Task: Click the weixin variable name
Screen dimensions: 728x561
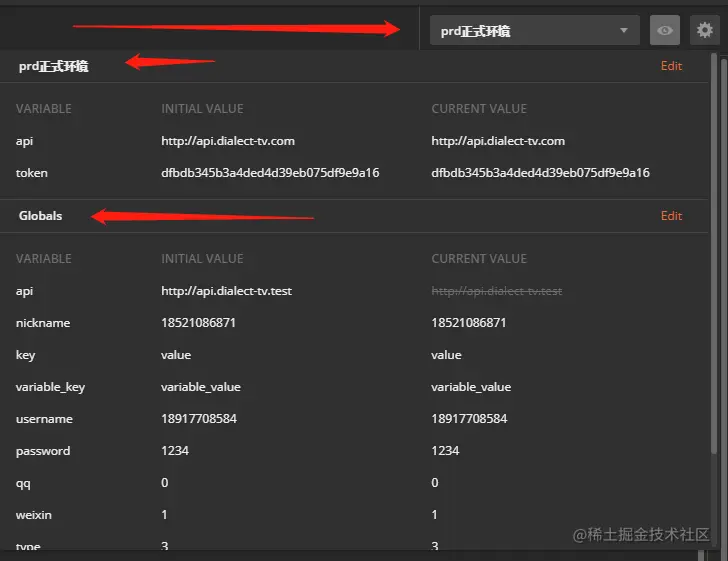Action: click(x=33, y=515)
